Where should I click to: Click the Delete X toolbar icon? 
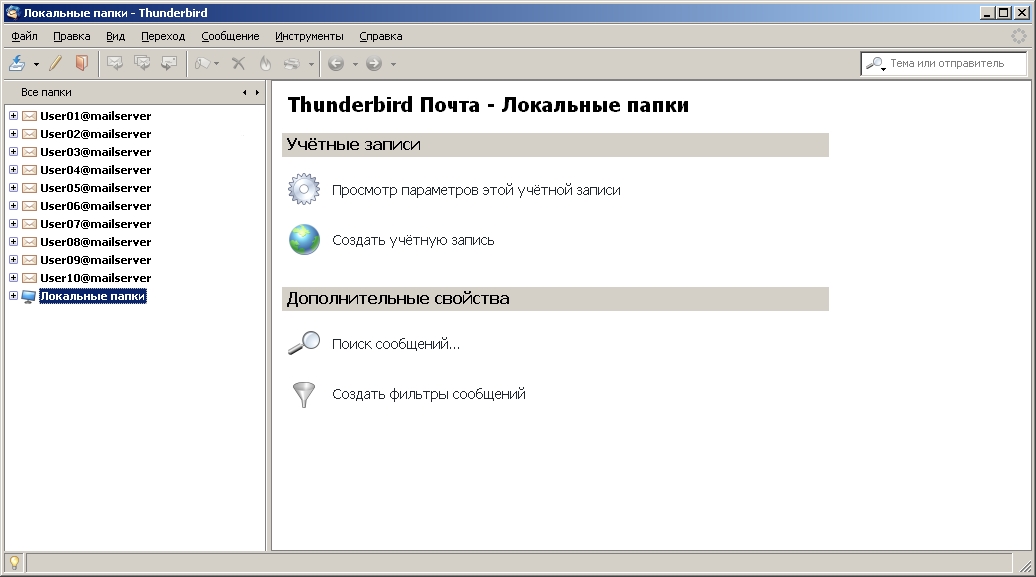239,63
